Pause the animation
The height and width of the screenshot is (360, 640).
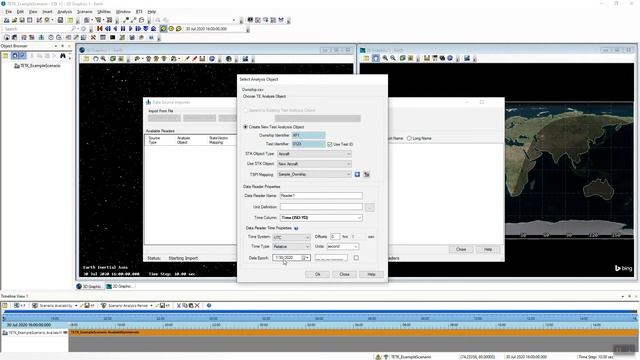123,29
